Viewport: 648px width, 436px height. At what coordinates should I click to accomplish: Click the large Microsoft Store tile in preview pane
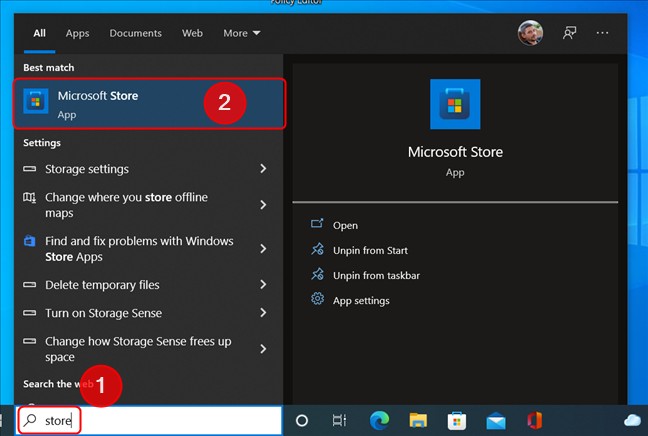(x=455, y=104)
